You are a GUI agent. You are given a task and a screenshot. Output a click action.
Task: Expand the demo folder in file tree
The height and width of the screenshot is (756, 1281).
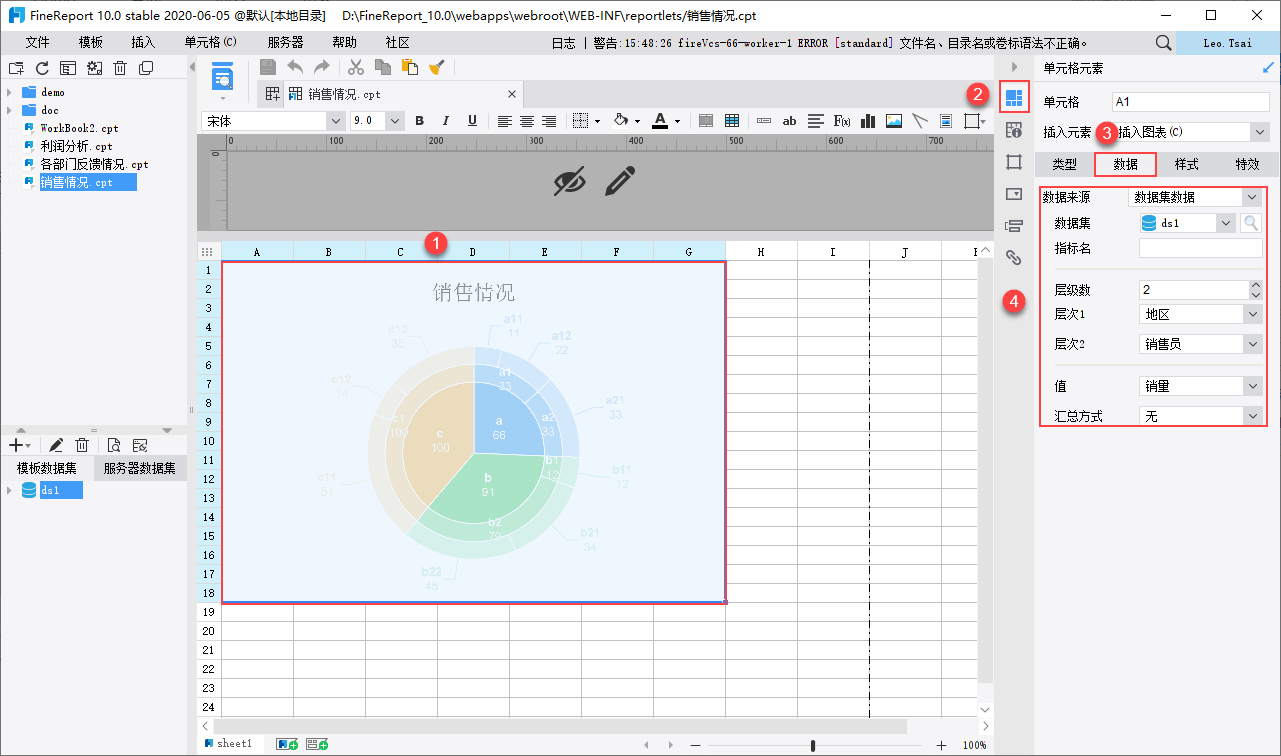[x=9, y=93]
